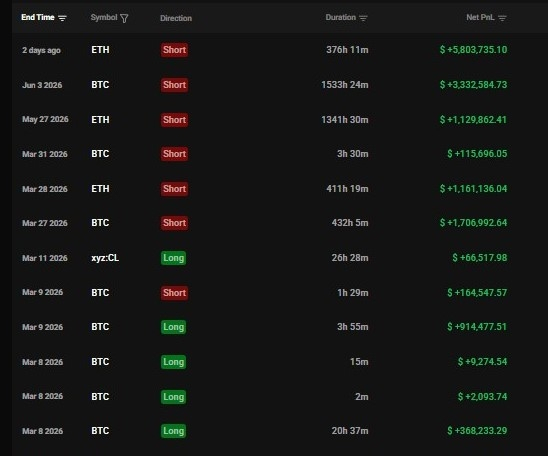Viewport: 548px width, 456px height.
Task: Select the Mar 11 2026 date cell
Action: 45,258
